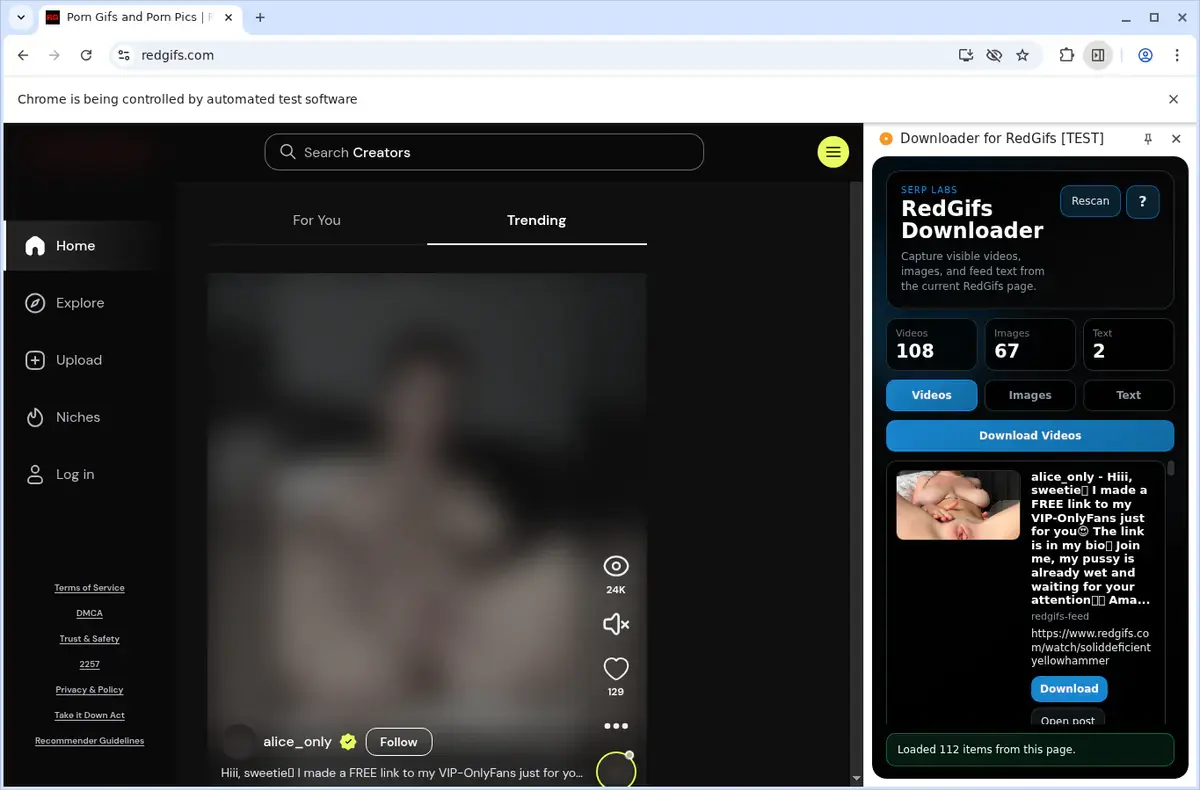1200x790 pixels.
Task: Dismiss the automated test software infobar
Action: [1174, 99]
